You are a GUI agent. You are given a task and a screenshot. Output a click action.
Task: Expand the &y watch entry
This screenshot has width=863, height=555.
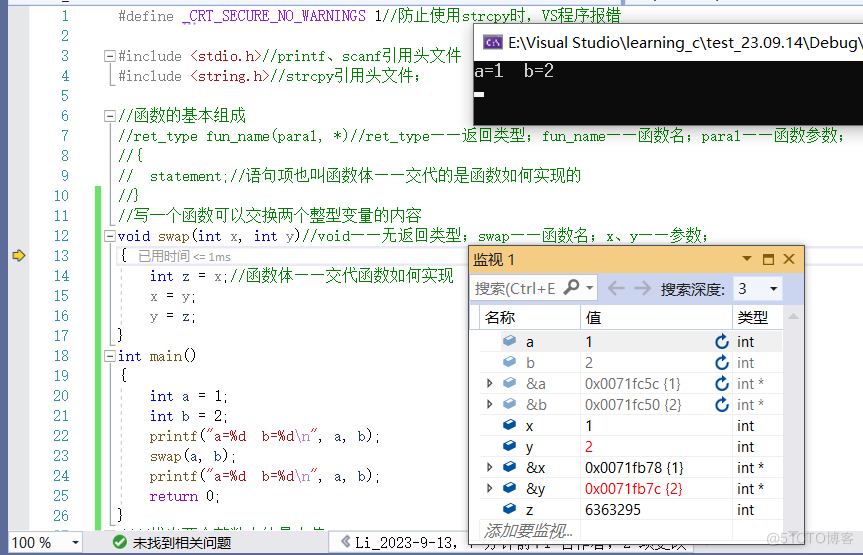pyautogui.click(x=489, y=488)
